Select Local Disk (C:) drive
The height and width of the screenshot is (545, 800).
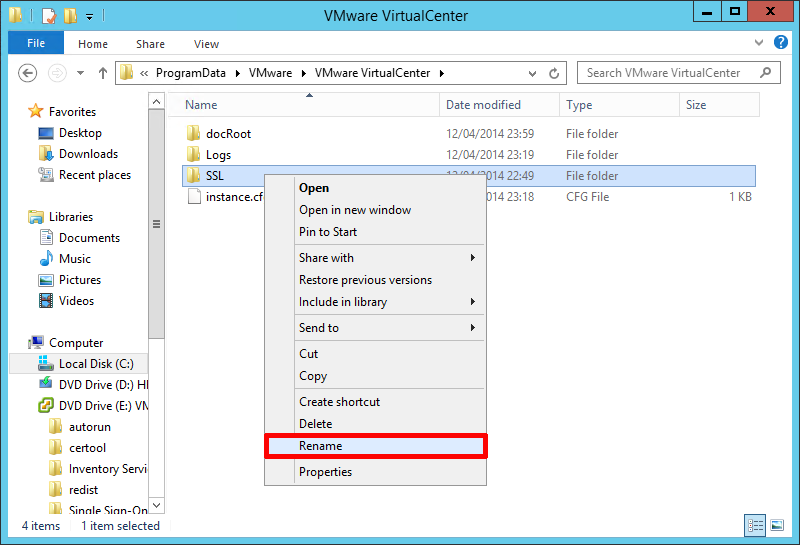pos(96,363)
